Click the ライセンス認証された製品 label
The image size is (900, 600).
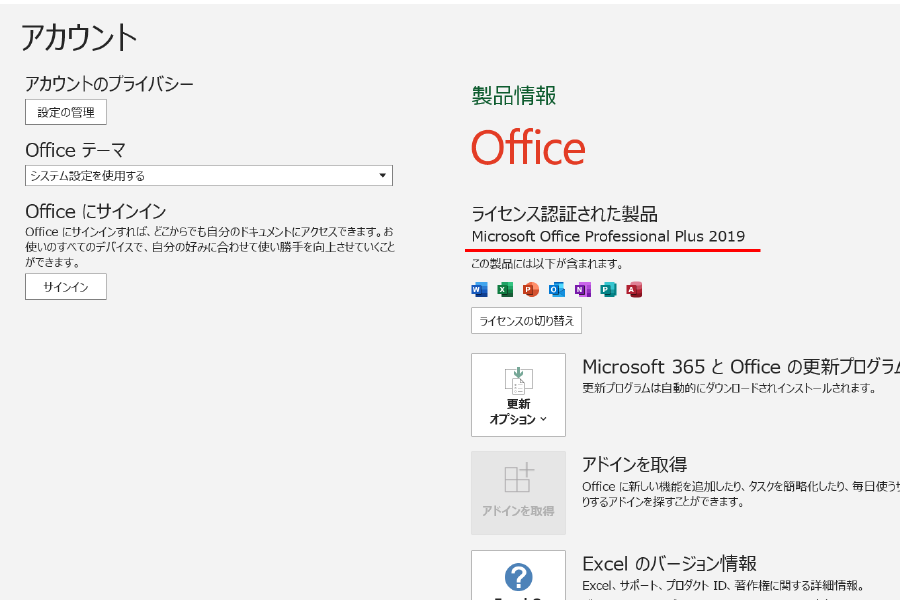pyautogui.click(x=564, y=214)
